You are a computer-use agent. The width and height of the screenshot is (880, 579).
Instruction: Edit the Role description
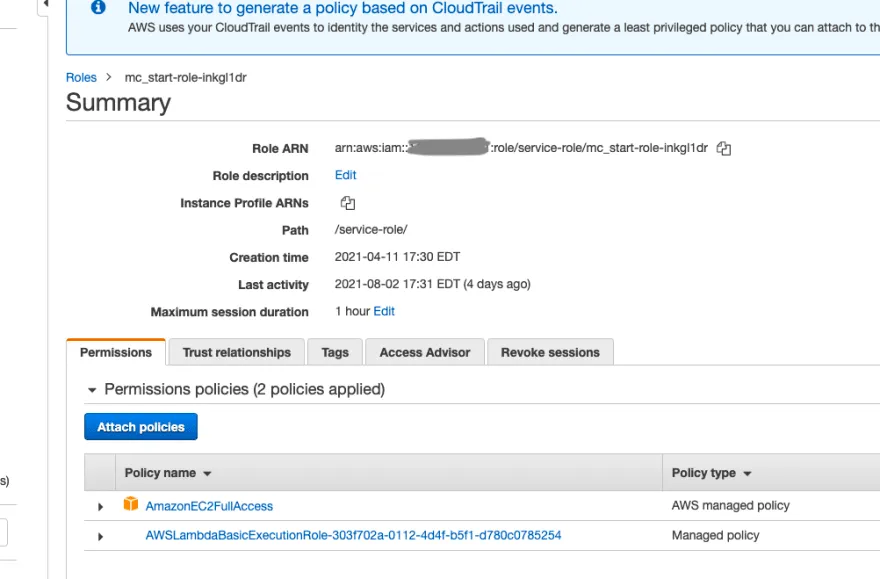[346, 175]
